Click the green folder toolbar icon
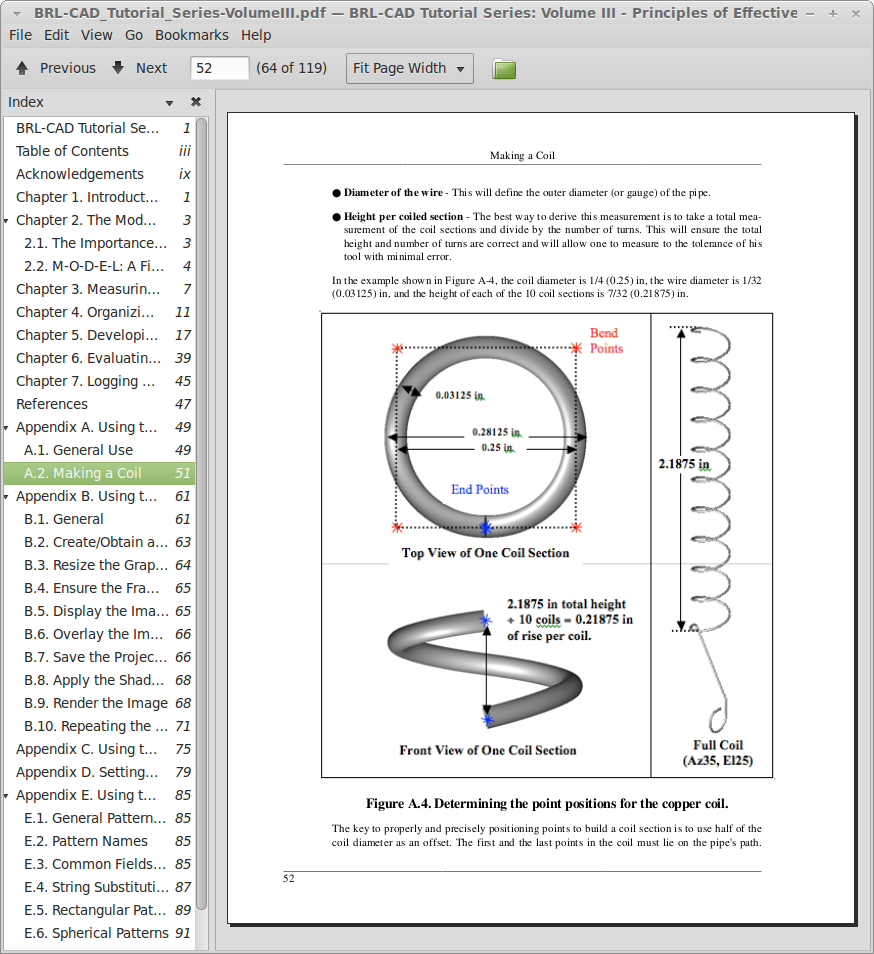This screenshot has width=874, height=954. [x=504, y=69]
